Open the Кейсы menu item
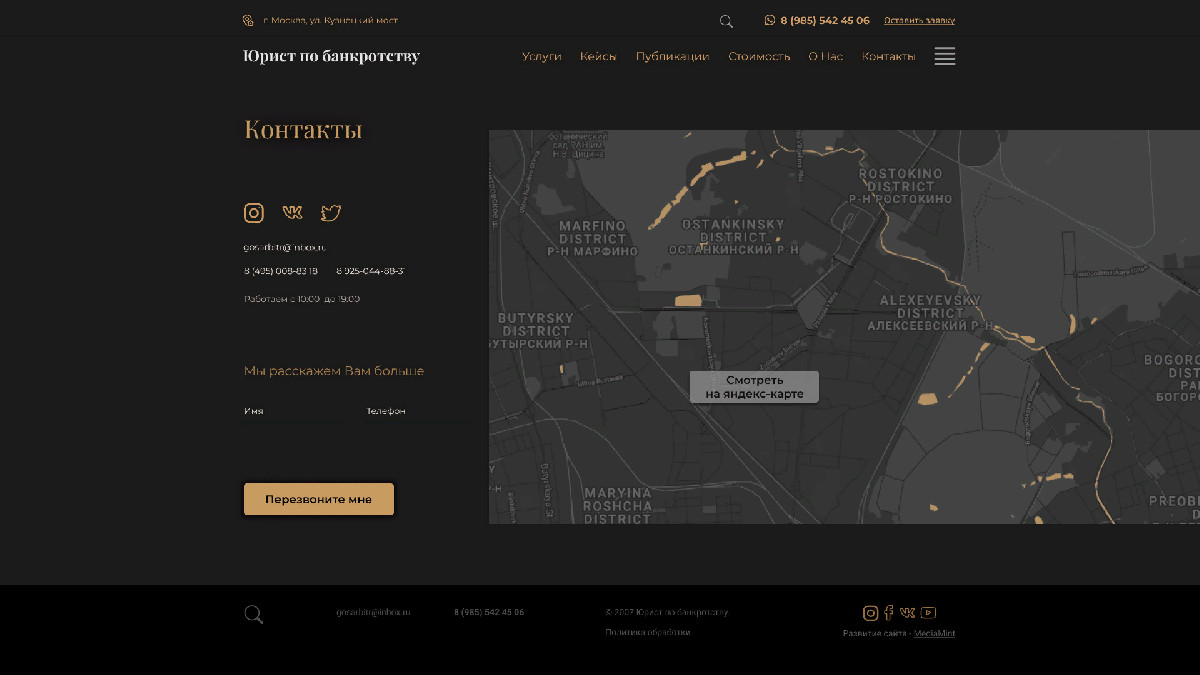The image size is (1200, 675). pyautogui.click(x=598, y=57)
